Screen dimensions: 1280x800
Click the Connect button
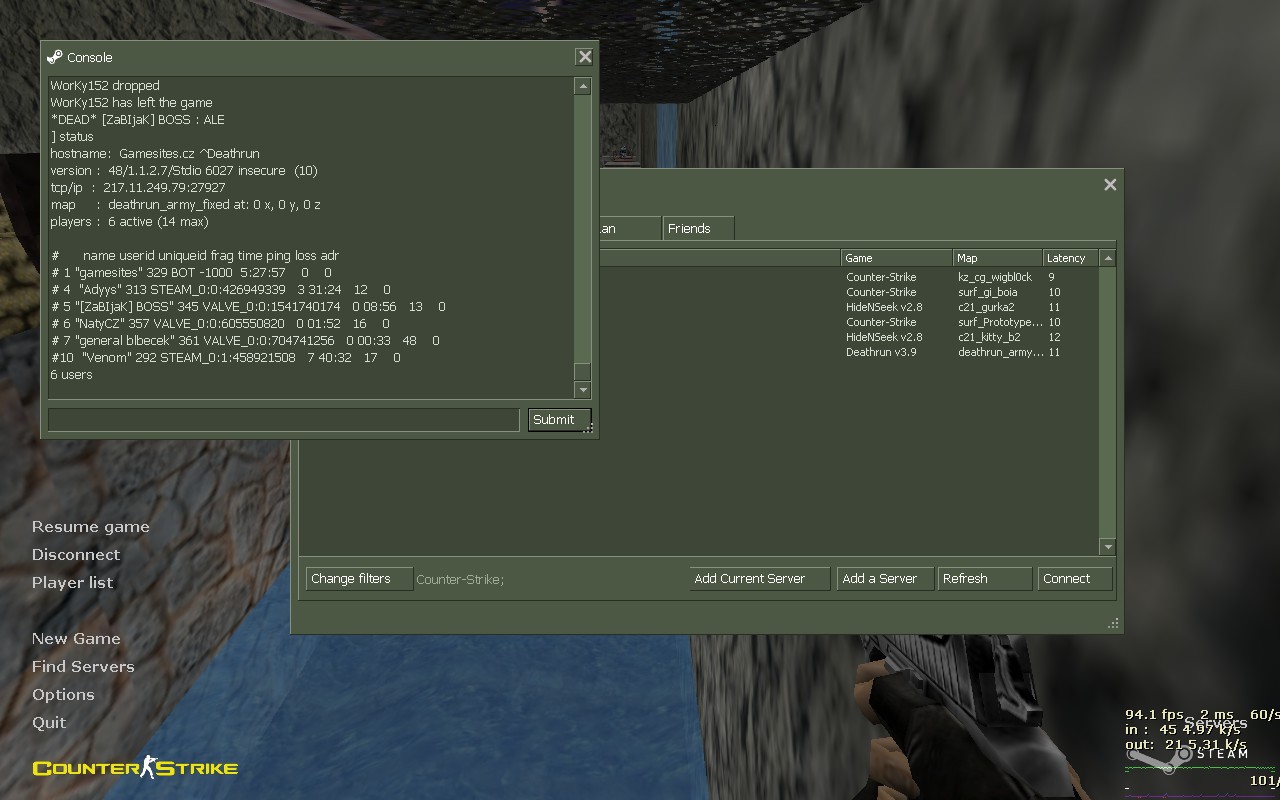pos(1075,579)
